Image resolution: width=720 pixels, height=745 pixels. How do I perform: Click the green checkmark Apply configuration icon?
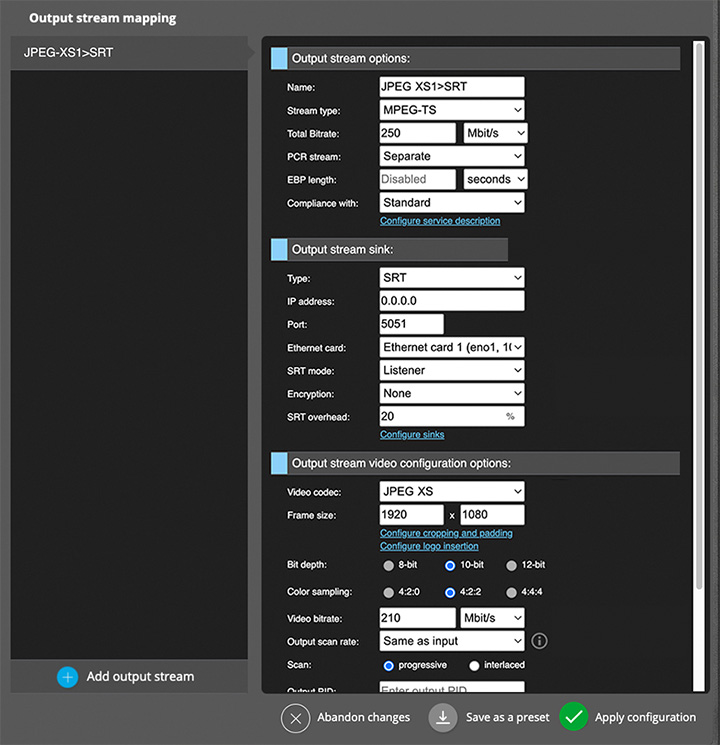click(x=573, y=717)
